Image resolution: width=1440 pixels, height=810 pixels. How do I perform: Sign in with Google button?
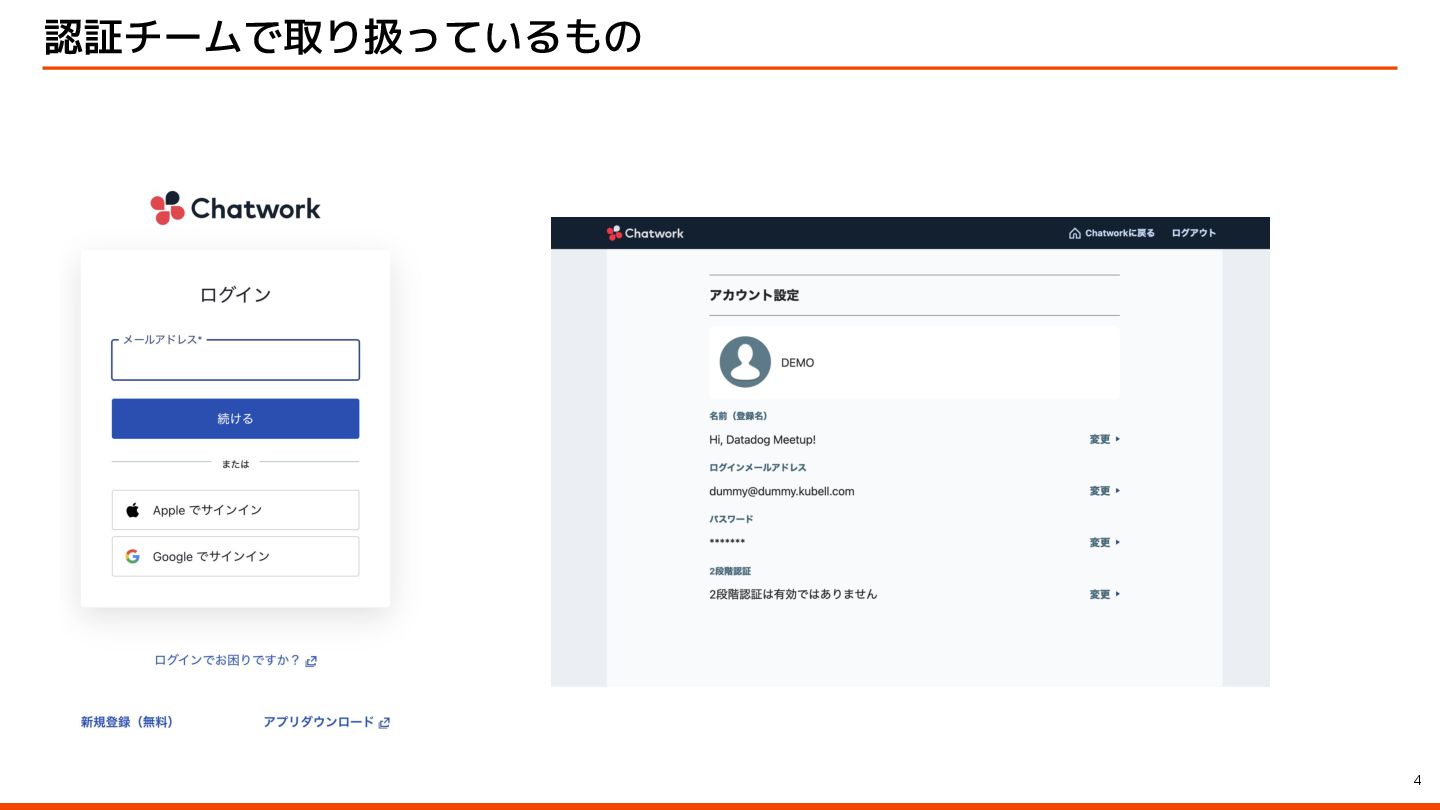click(235, 556)
